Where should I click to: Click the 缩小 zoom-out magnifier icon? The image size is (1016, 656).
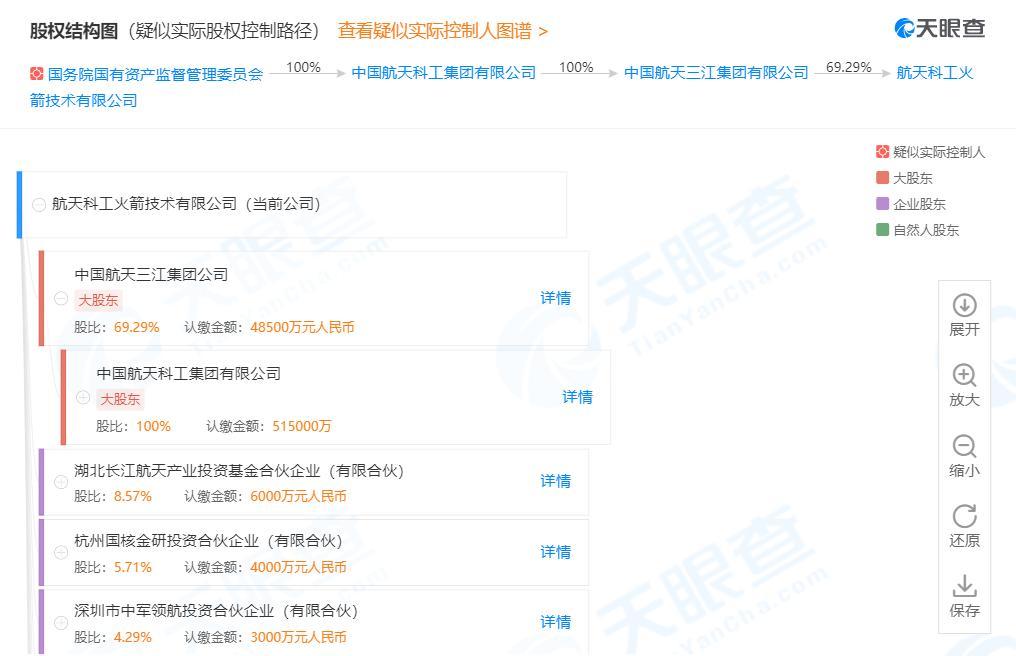[964, 446]
